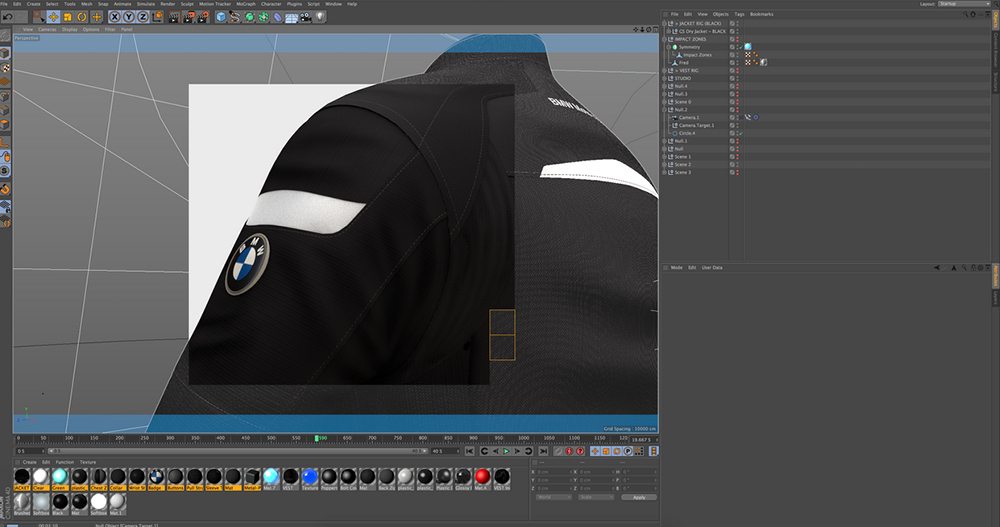Expand the VEST RIG object
1000x527 pixels.
[x=665, y=71]
